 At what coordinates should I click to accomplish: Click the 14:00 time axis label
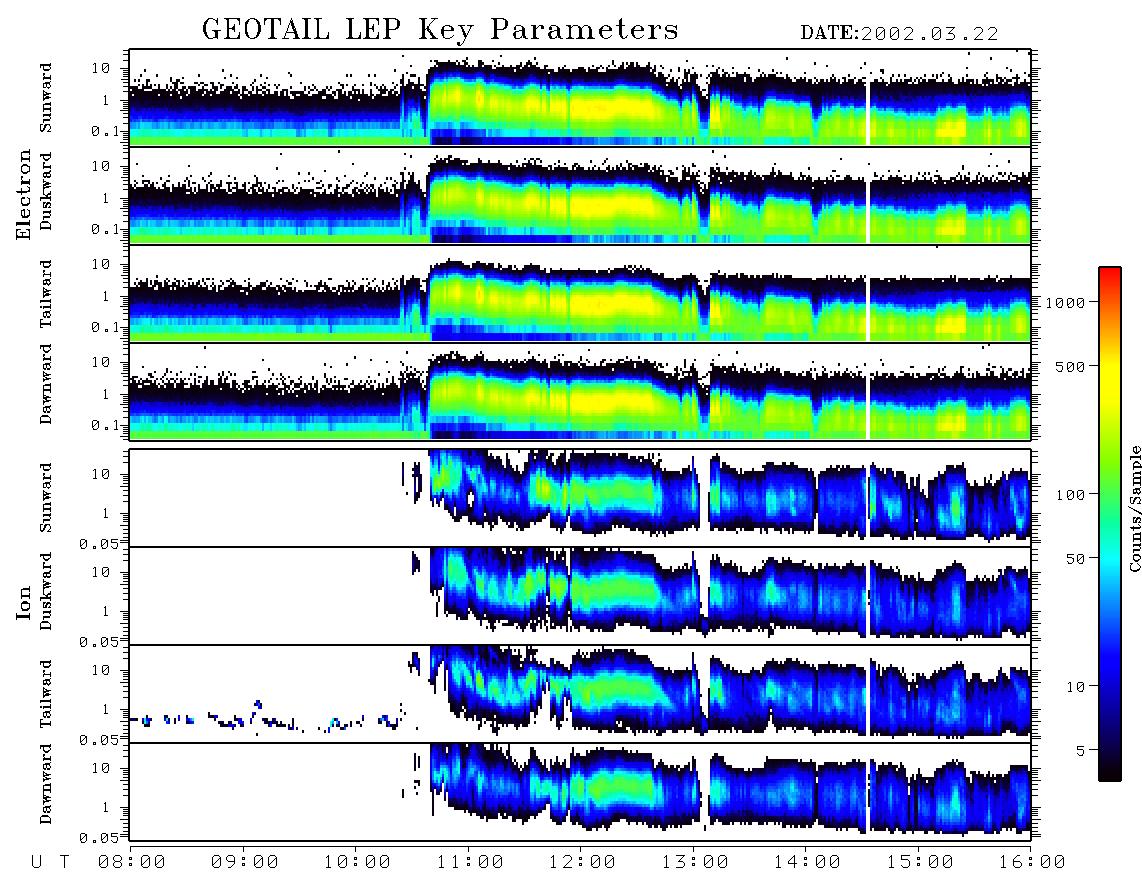coord(807,863)
